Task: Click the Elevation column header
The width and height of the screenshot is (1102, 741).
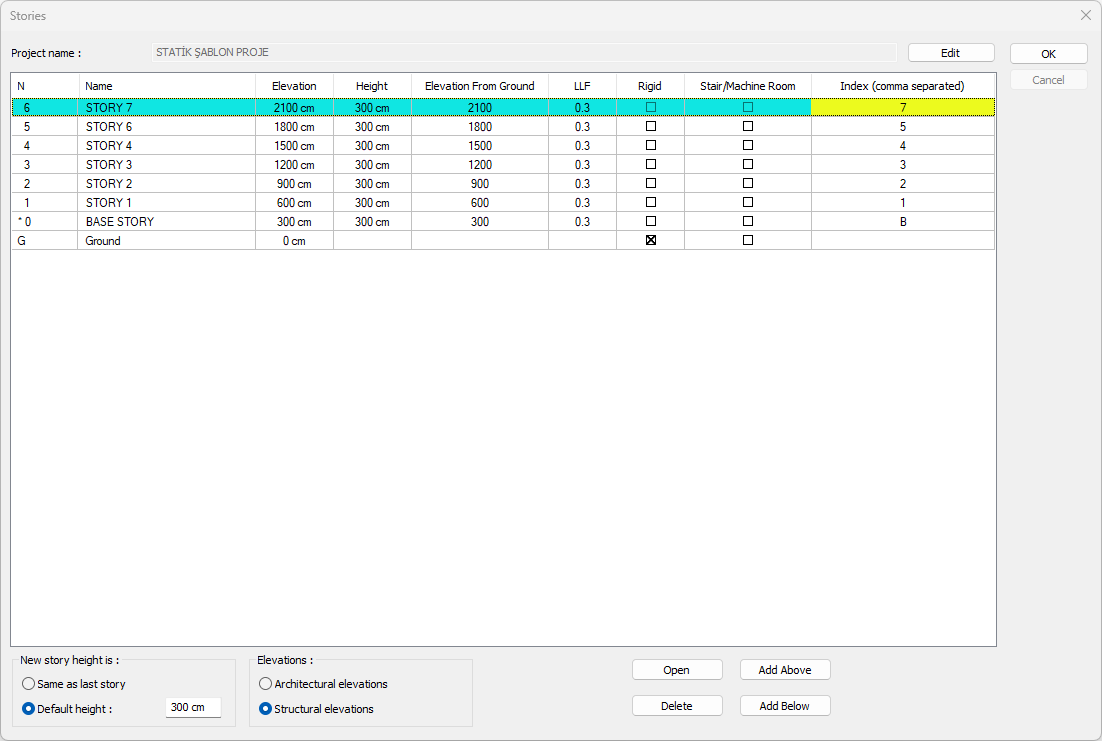Action: tap(294, 86)
